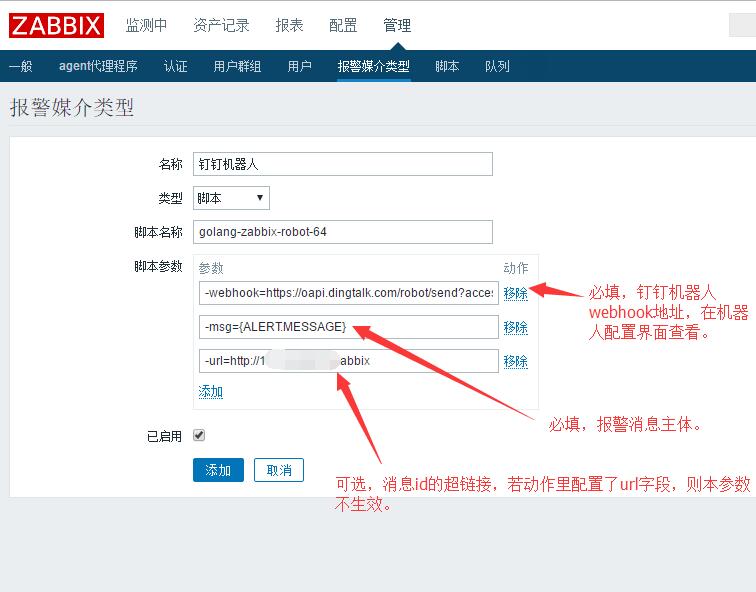This screenshot has width=756, height=592.
Task: Open the 管理 top menu
Action: coord(397,25)
